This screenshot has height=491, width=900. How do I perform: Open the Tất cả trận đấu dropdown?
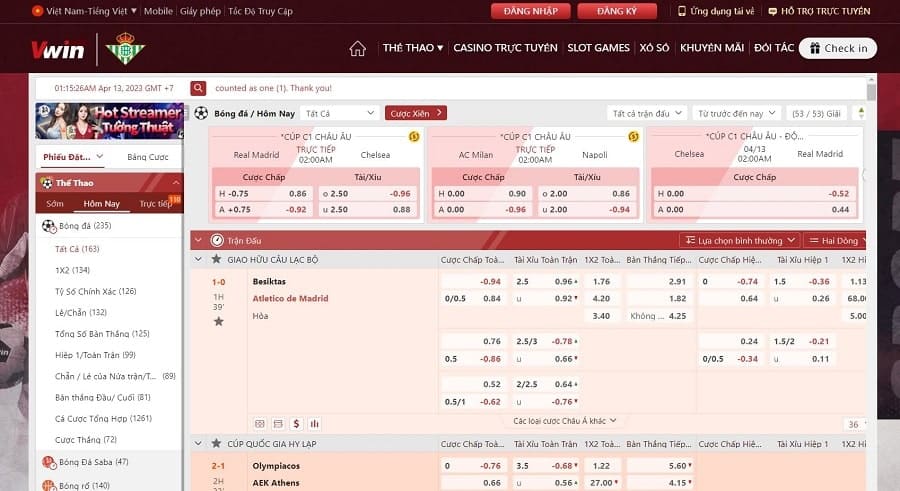coord(647,113)
